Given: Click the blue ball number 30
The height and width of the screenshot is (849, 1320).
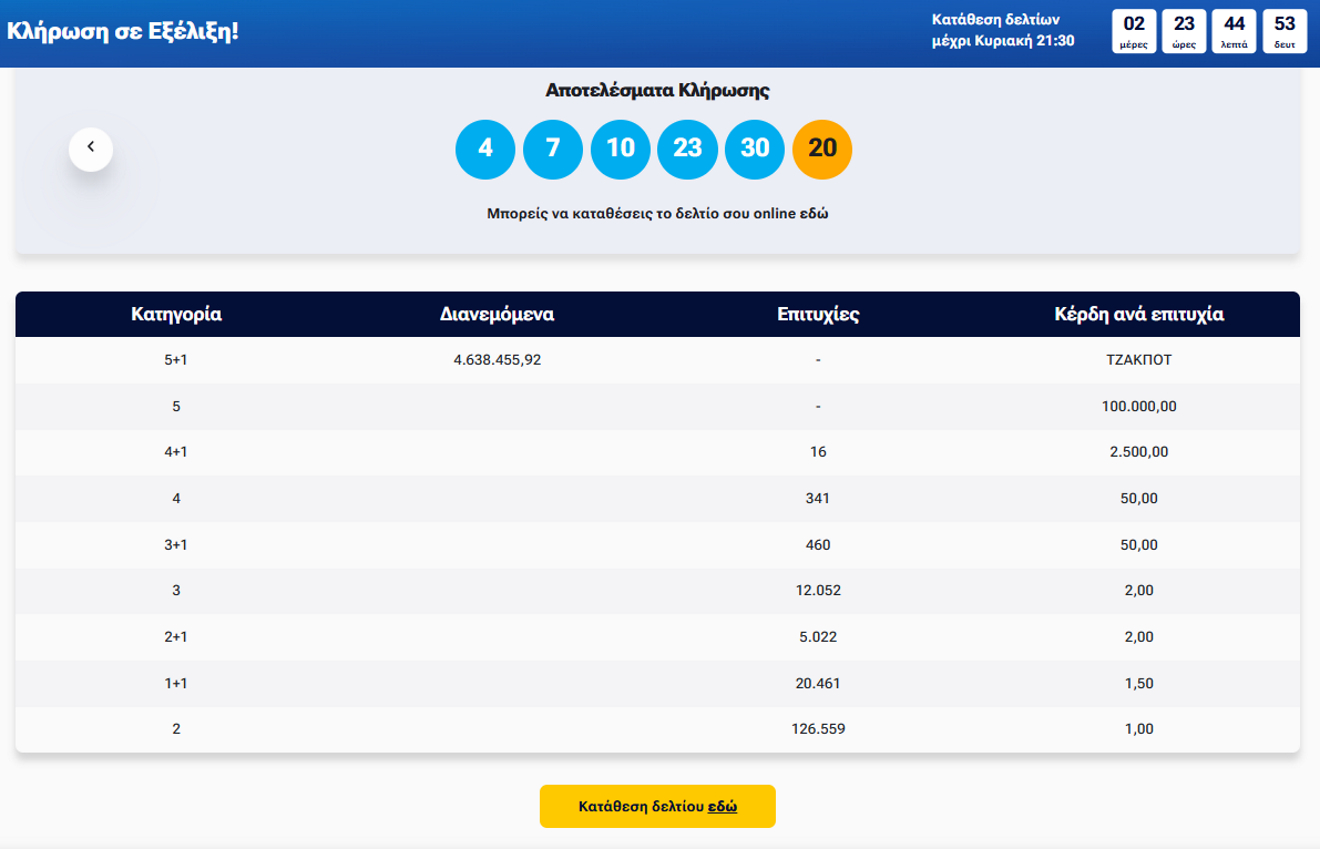Looking at the screenshot, I should coord(755,148).
